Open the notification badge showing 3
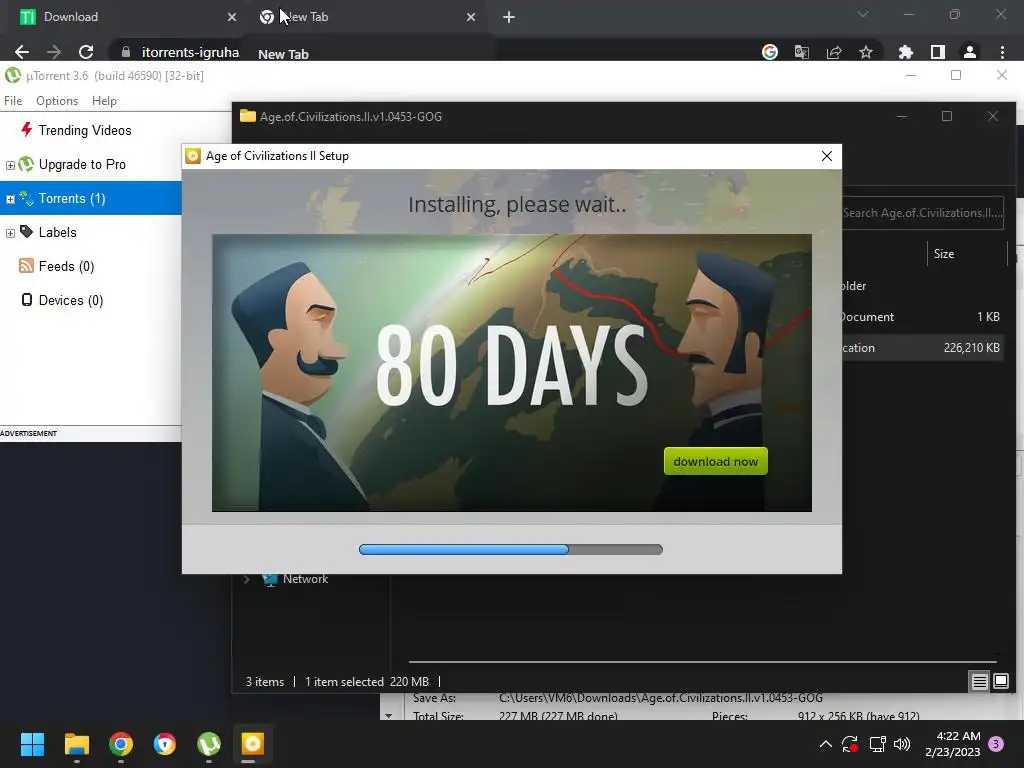Screen dimensions: 1024x768 coord(996,744)
